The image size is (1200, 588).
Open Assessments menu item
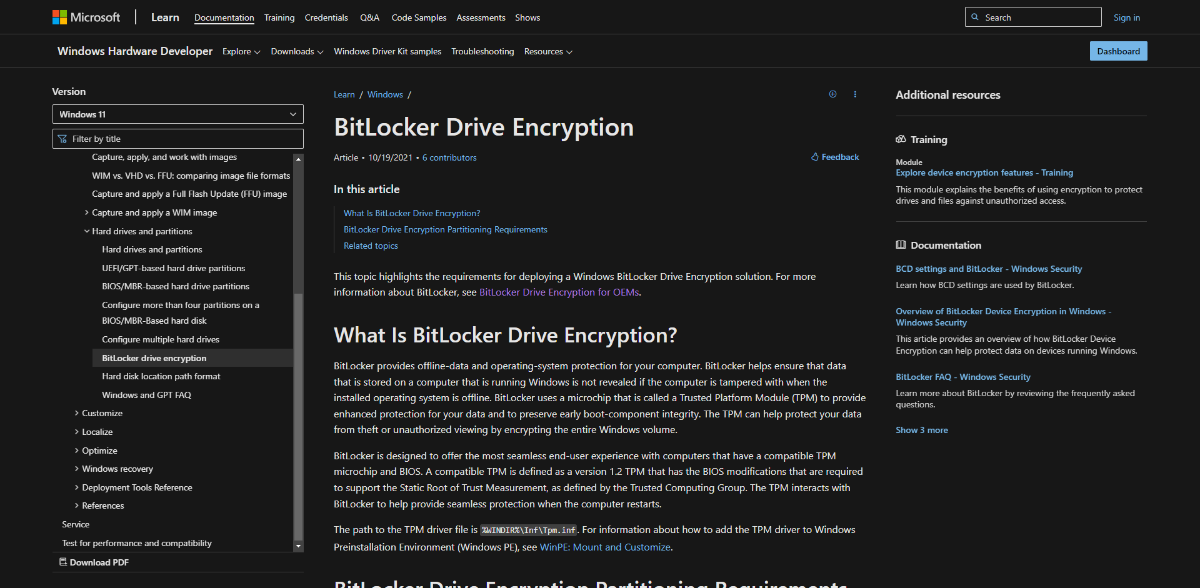[481, 18]
